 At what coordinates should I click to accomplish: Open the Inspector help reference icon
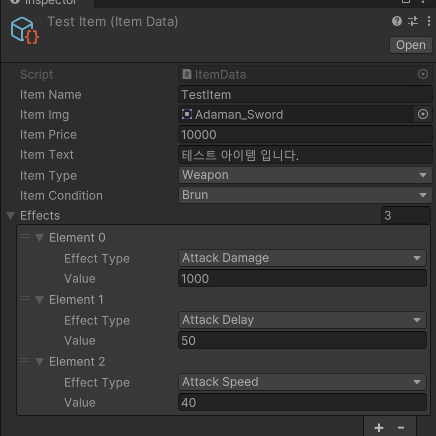pyautogui.click(x=397, y=21)
